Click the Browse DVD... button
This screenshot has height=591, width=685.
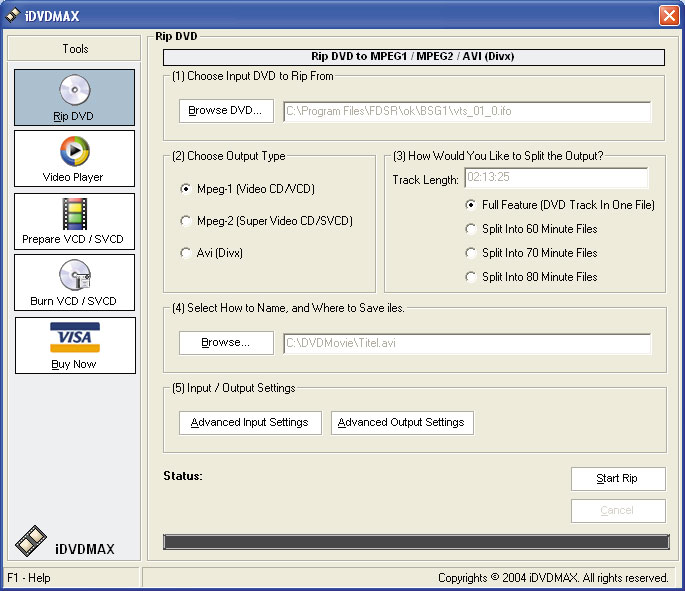tap(226, 111)
